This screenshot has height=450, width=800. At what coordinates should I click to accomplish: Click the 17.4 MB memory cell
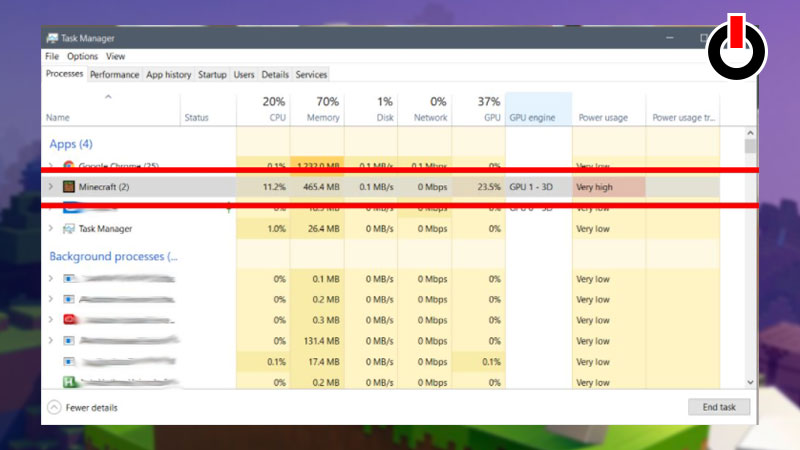click(x=323, y=362)
